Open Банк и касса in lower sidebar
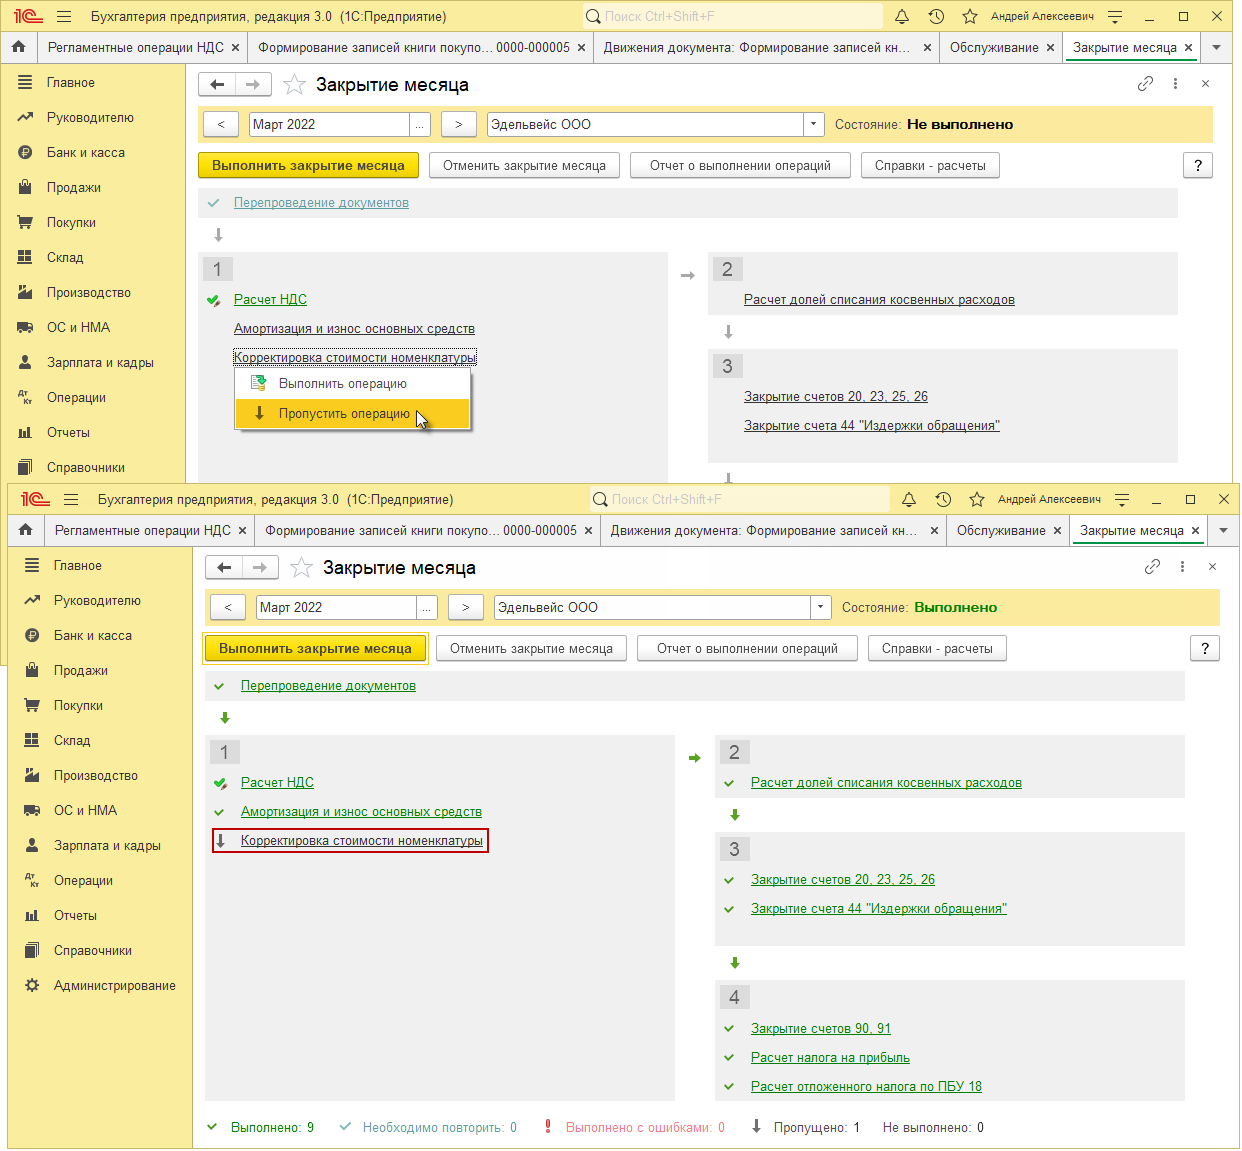 tap(93, 635)
